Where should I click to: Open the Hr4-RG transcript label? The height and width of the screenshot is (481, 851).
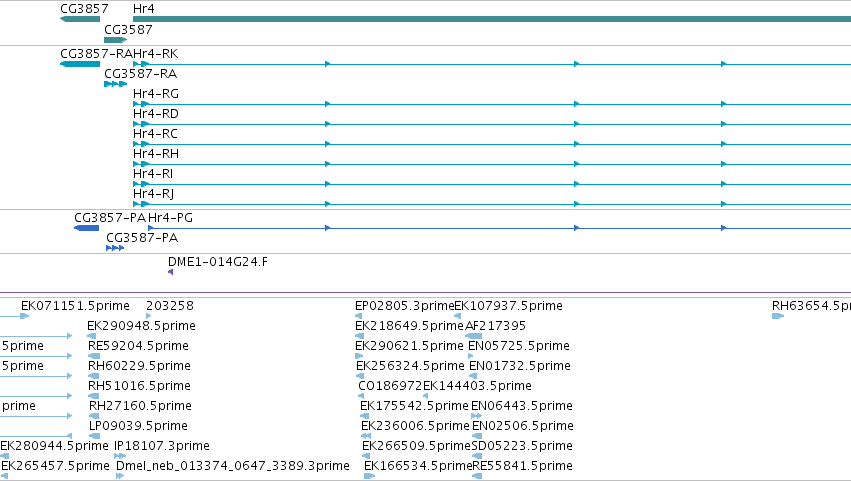coord(156,94)
